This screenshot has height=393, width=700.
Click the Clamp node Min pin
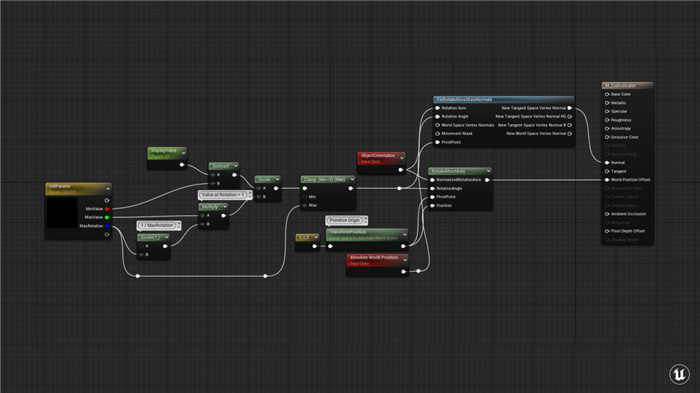point(305,196)
